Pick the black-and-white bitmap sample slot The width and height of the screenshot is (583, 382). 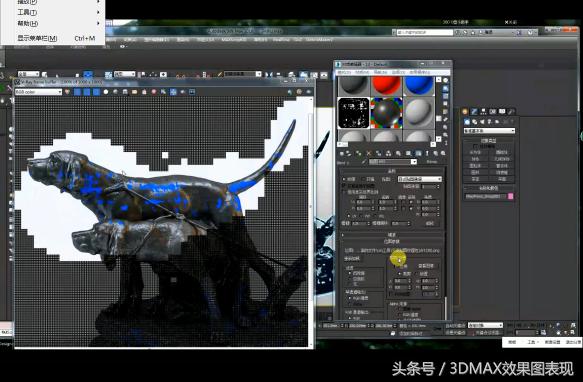pyautogui.click(x=354, y=113)
